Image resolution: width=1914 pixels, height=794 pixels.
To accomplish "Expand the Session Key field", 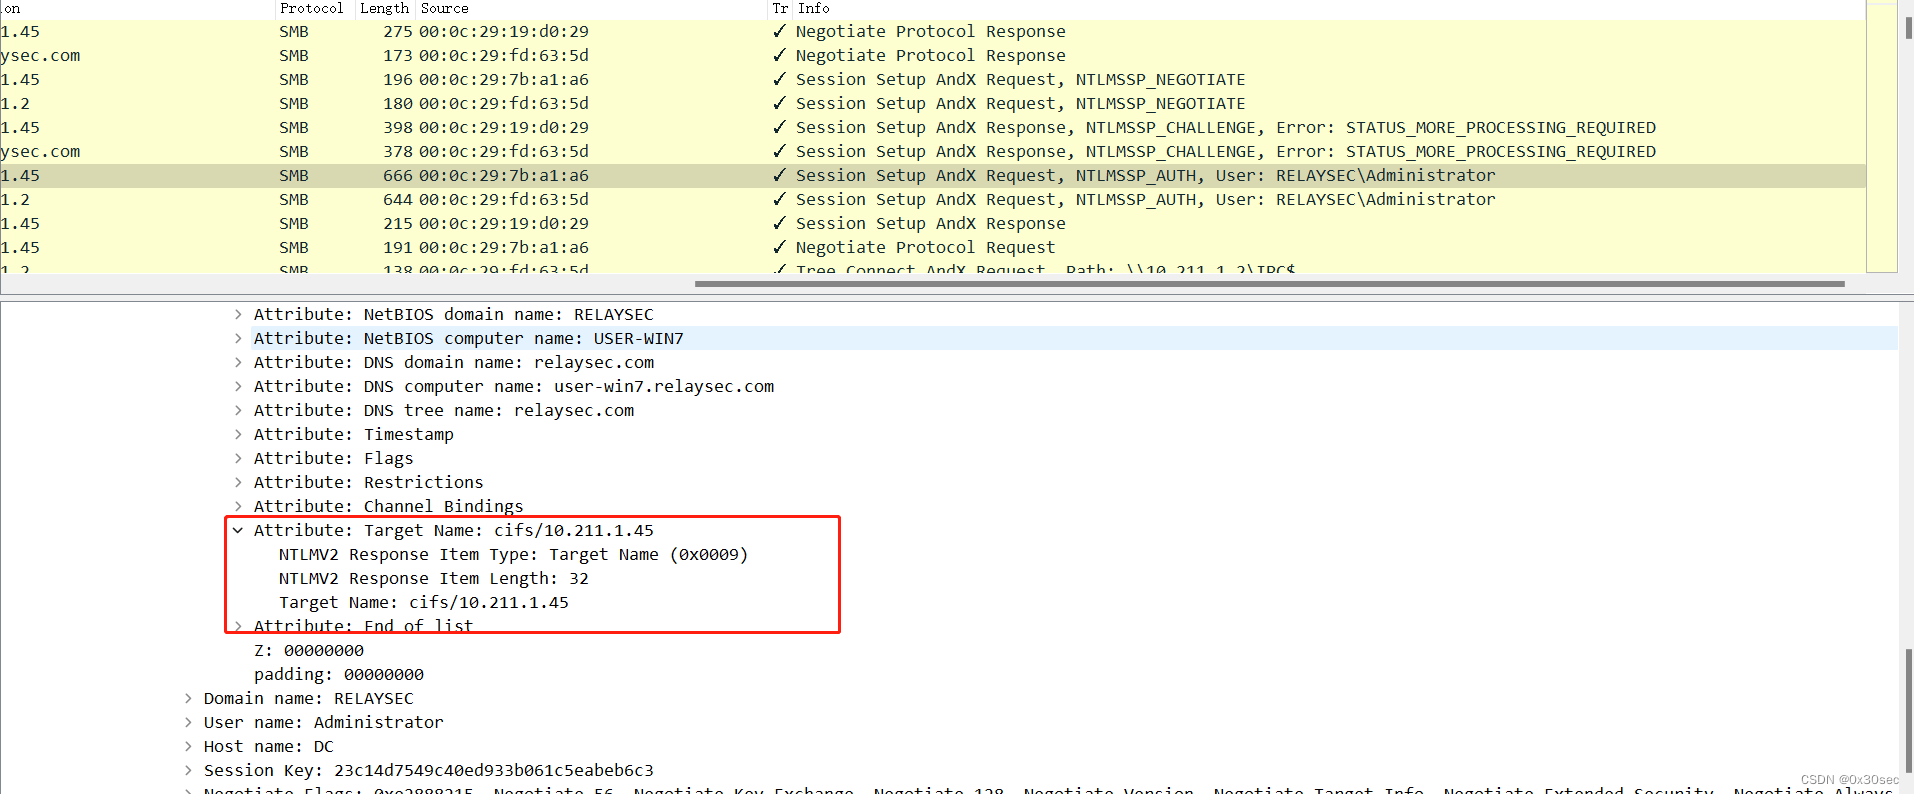I will (188, 770).
